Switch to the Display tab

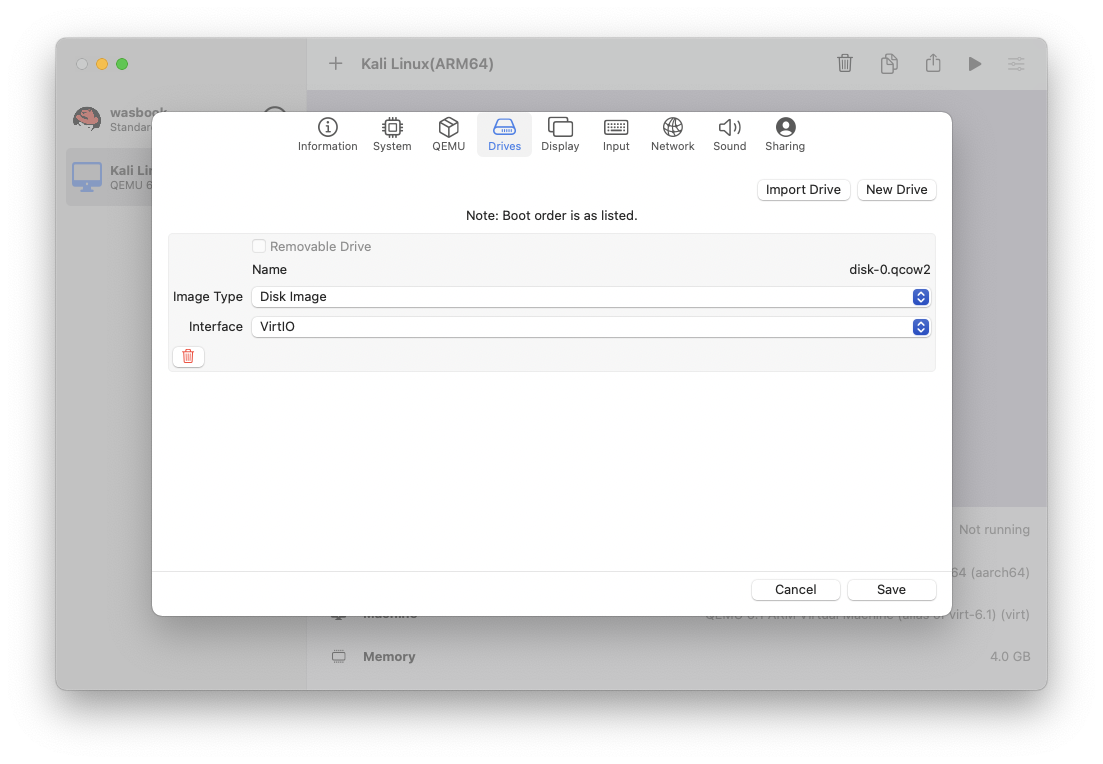pos(560,134)
